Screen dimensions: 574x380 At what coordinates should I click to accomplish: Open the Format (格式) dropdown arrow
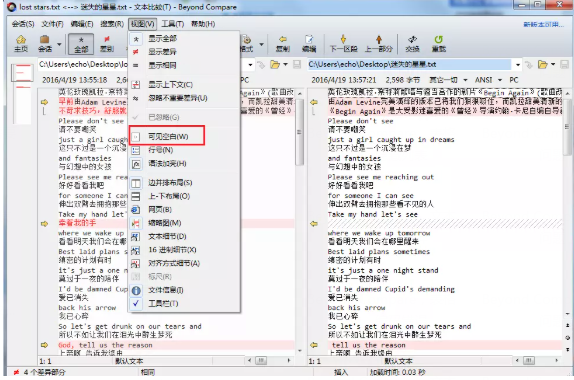point(261,44)
